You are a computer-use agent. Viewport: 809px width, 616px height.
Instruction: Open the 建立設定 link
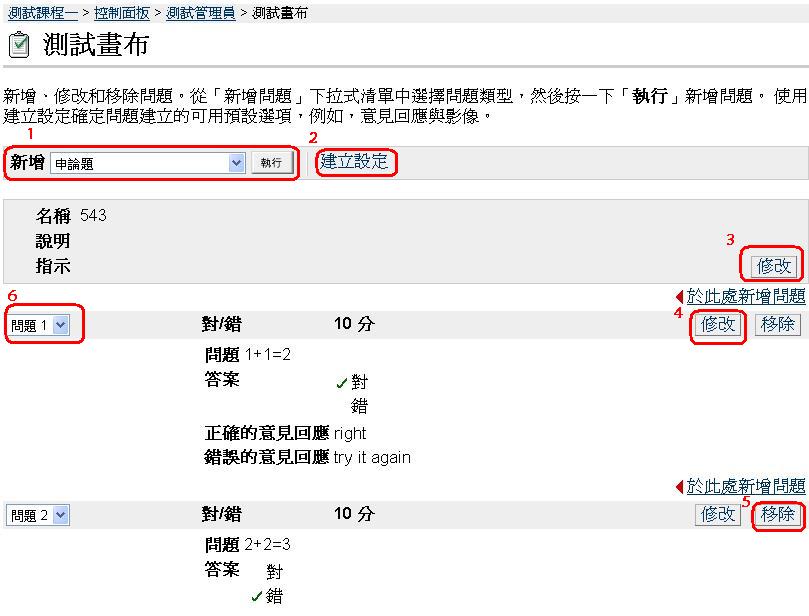tap(354, 161)
